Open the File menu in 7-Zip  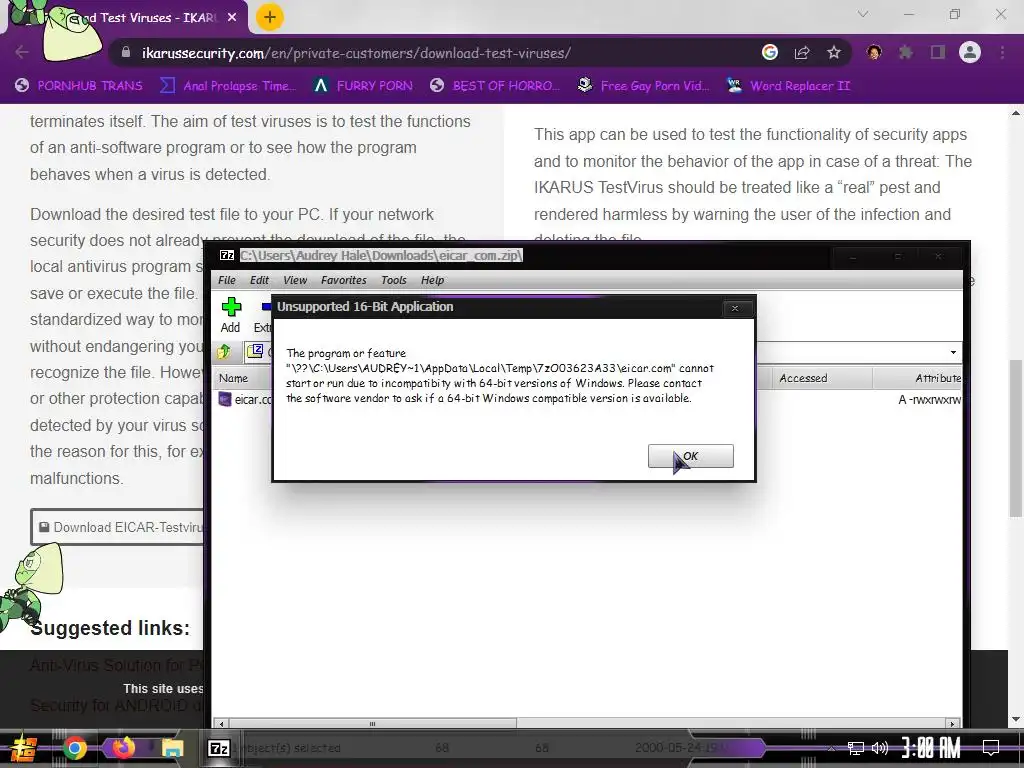(x=227, y=280)
